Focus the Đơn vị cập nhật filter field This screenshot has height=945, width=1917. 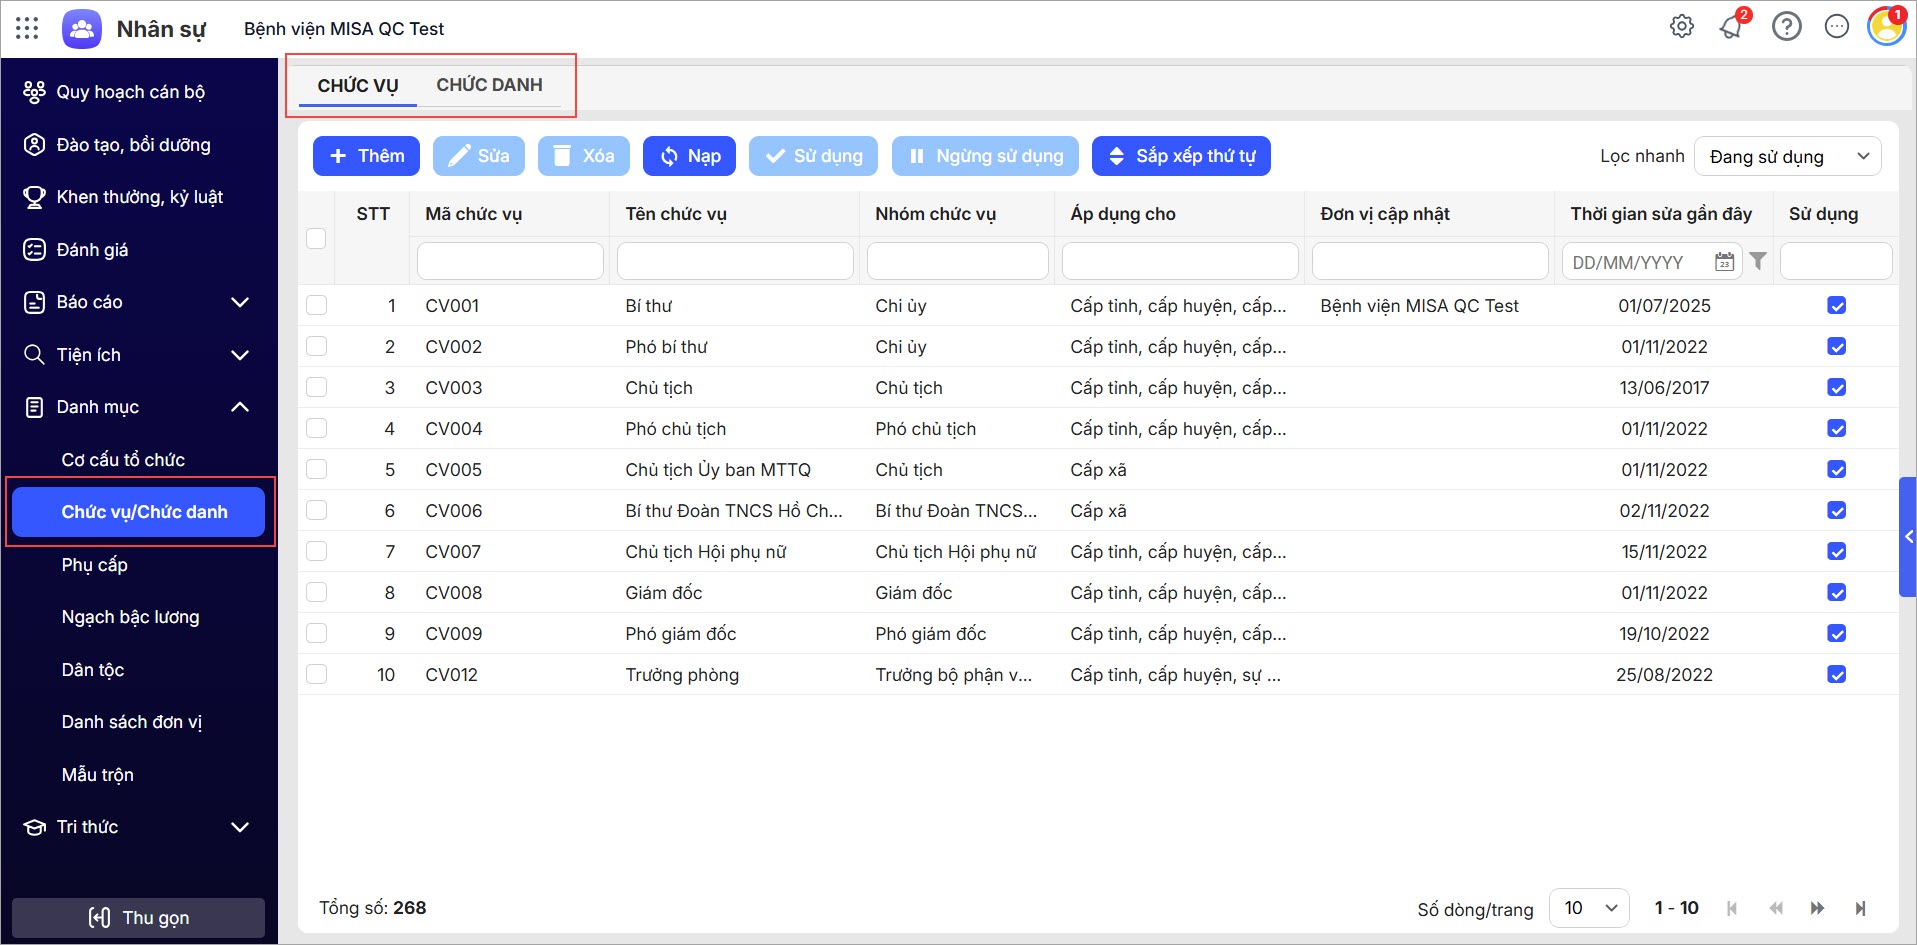[1430, 261]
